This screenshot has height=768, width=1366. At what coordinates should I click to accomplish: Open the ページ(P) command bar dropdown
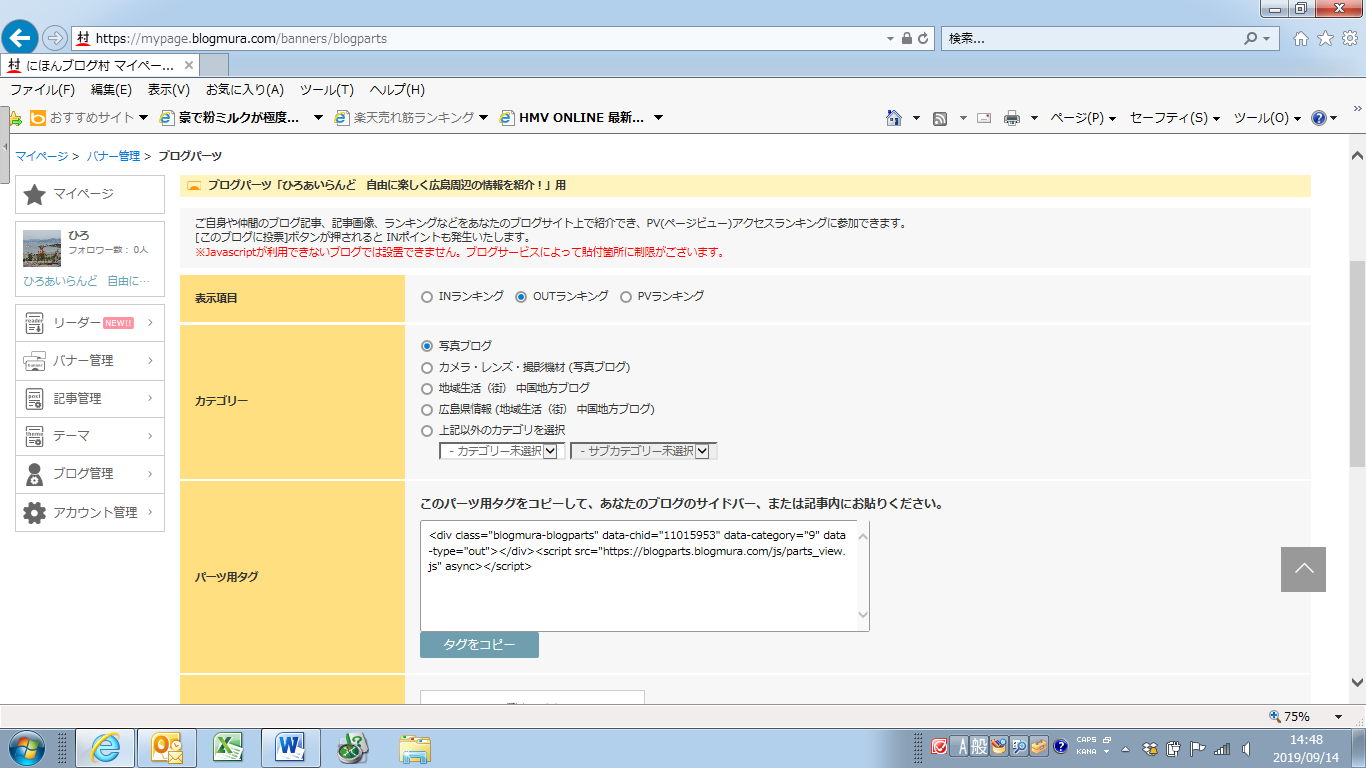[1083, 118]
